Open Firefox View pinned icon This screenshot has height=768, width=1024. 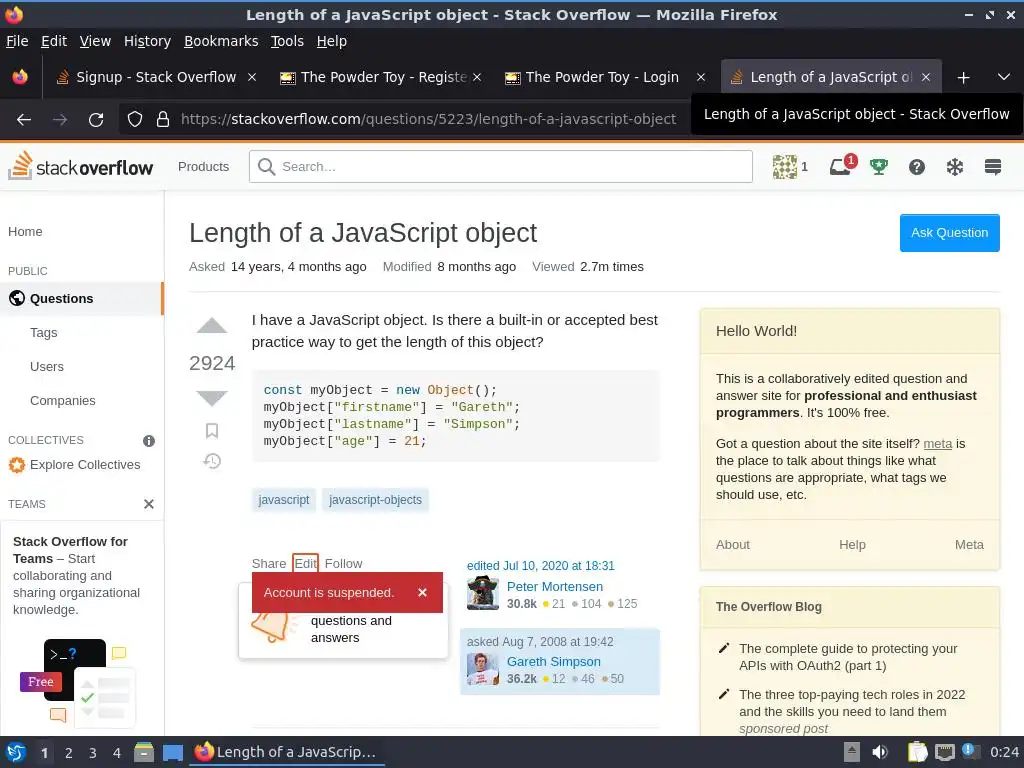click(20, 77)
